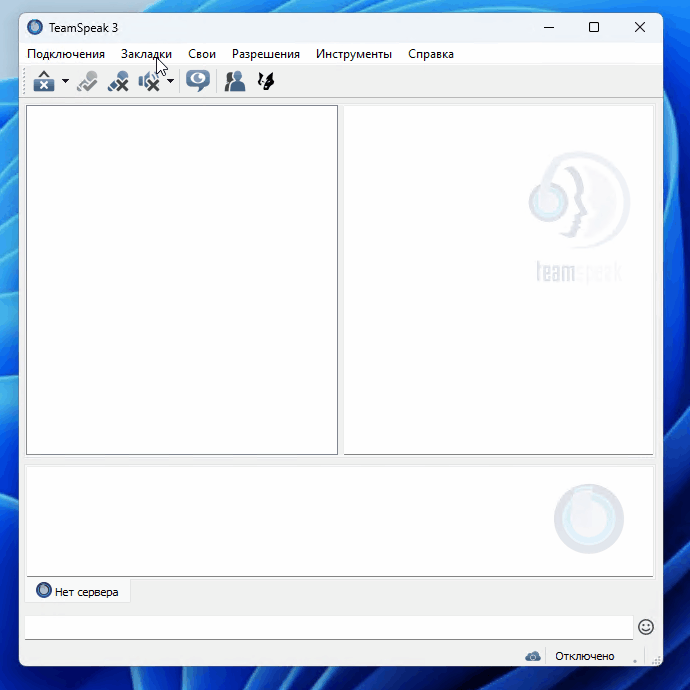The height and width of the screenshot is (690, 690).
Task: Mute the speakers via toolbar icon
Action: coord(149,81)
